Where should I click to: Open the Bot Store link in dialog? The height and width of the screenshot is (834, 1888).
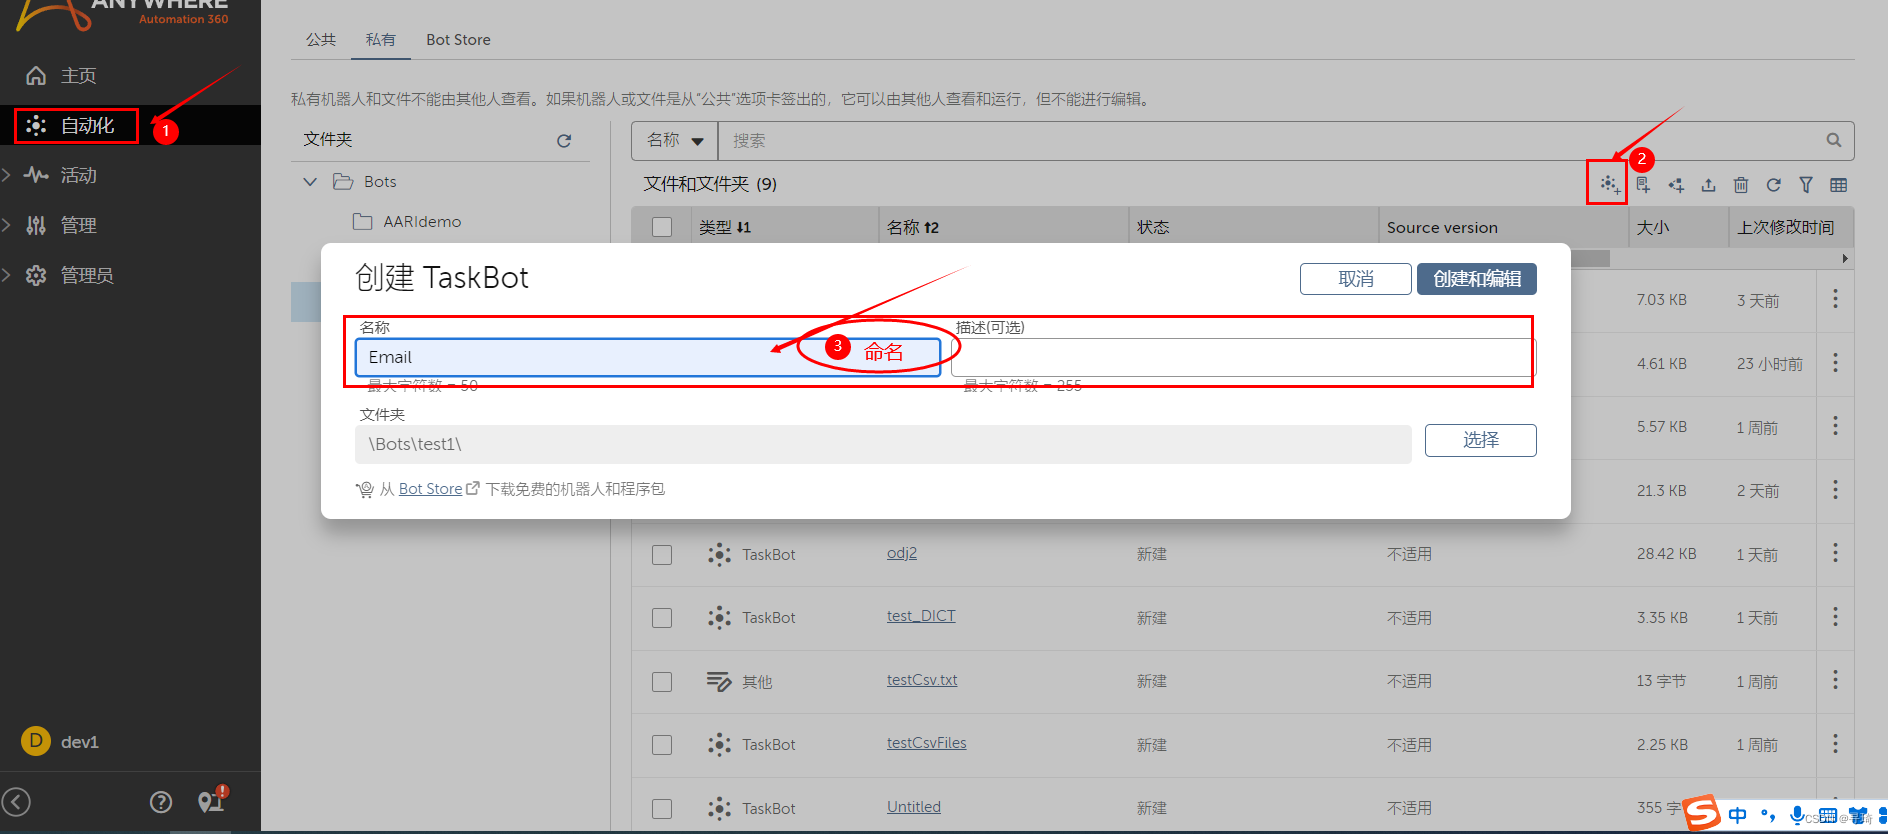click(430, 489)
